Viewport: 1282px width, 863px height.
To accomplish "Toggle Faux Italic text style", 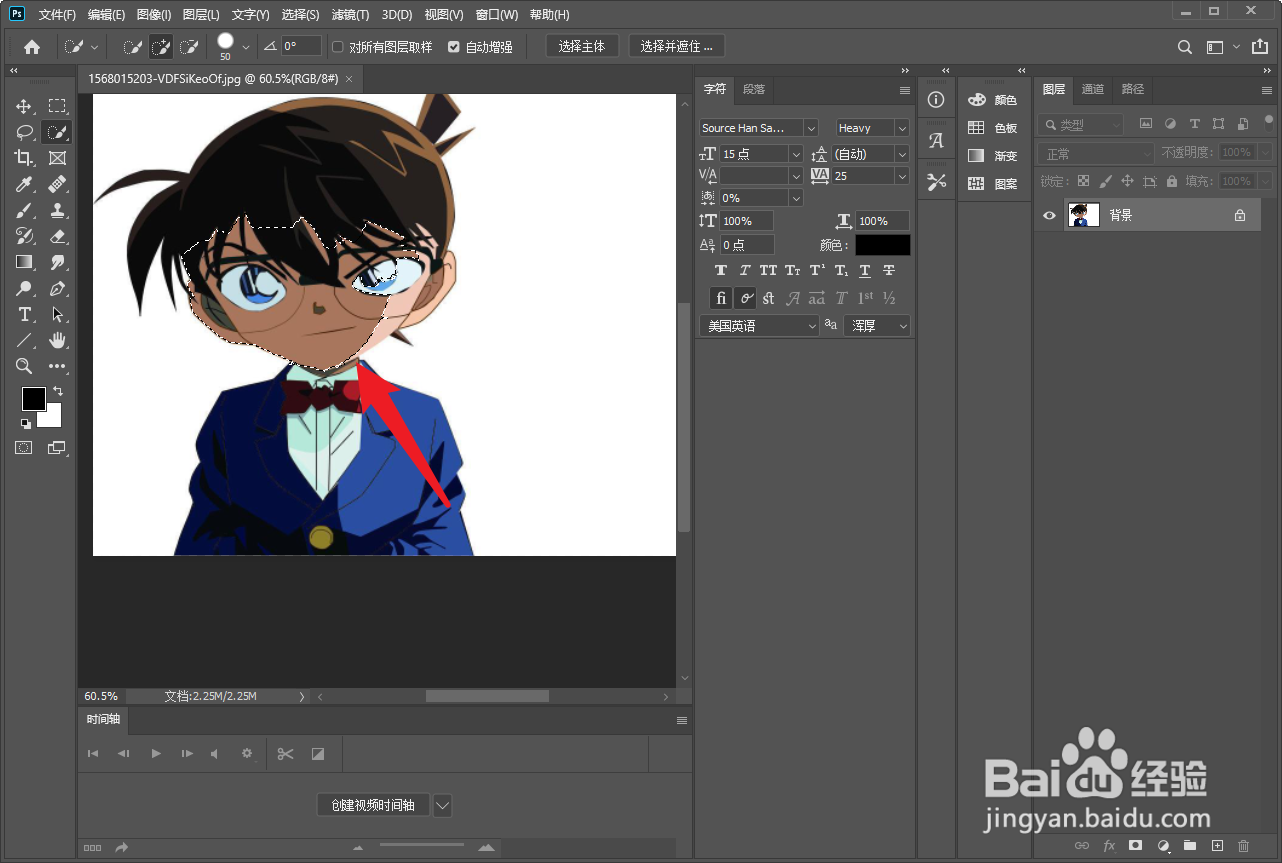I will [x=744, y=271].
